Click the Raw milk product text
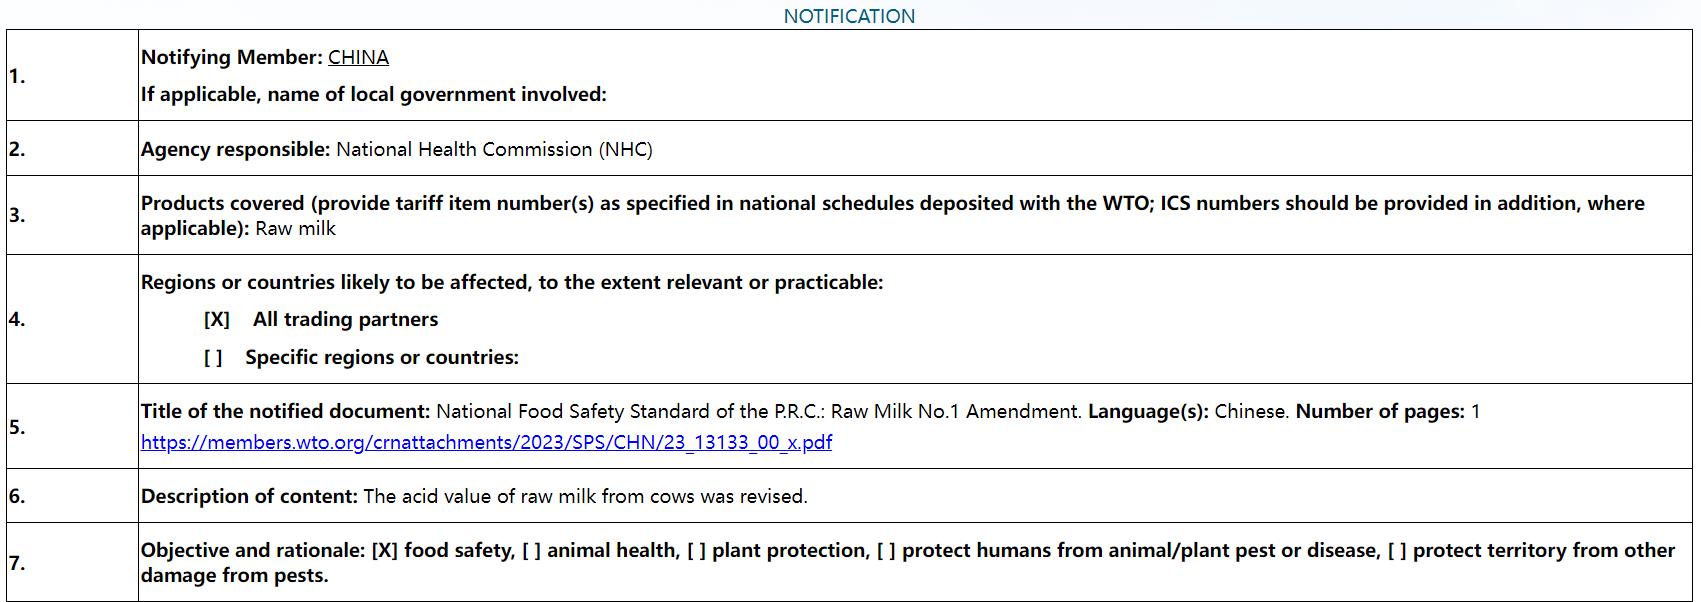The image size is (1701, 602). (x=295, y=228)
